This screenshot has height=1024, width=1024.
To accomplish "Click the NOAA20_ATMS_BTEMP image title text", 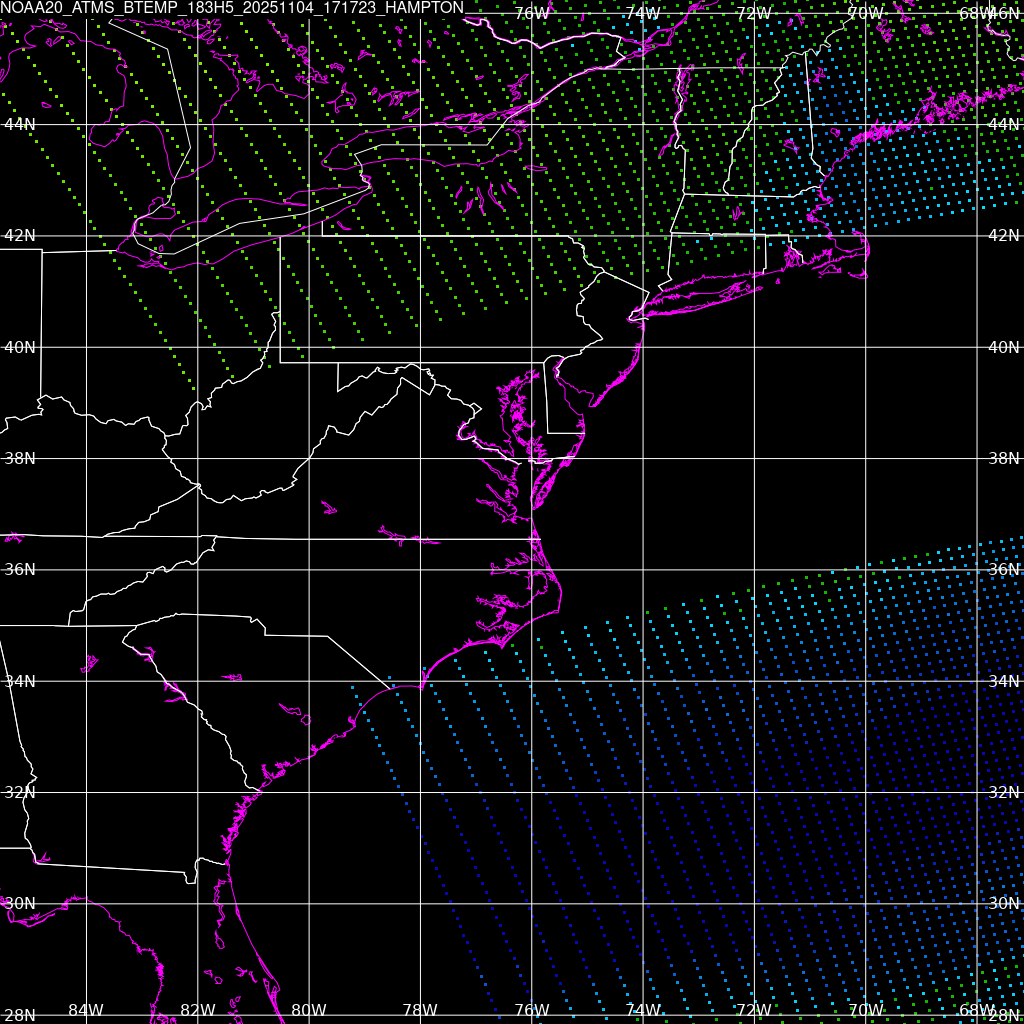I will point(232,8).
